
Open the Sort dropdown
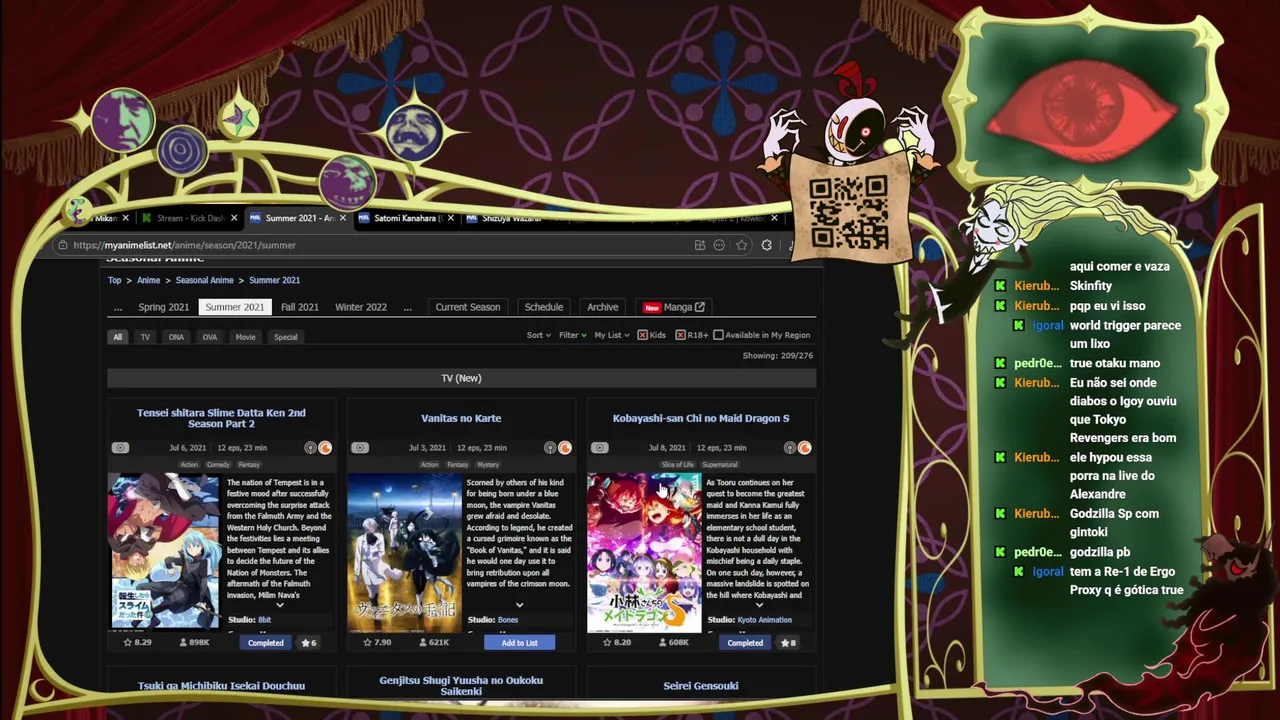538,335
